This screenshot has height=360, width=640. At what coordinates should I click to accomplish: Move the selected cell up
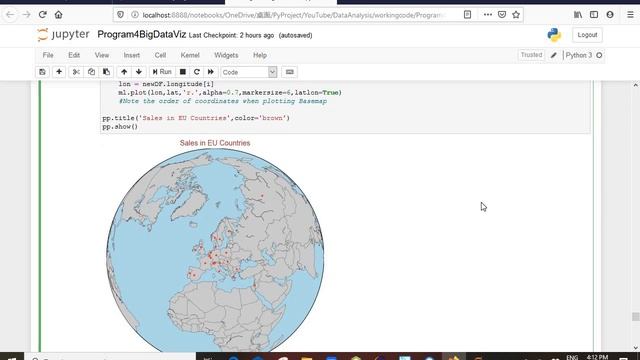point(124,72)
